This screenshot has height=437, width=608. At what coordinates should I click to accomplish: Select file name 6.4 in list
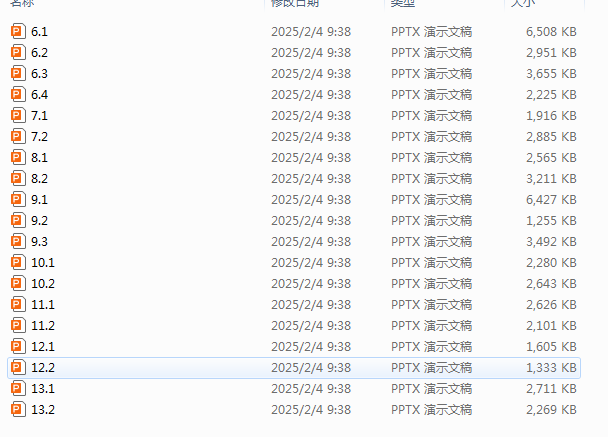(x=40, y=95)
